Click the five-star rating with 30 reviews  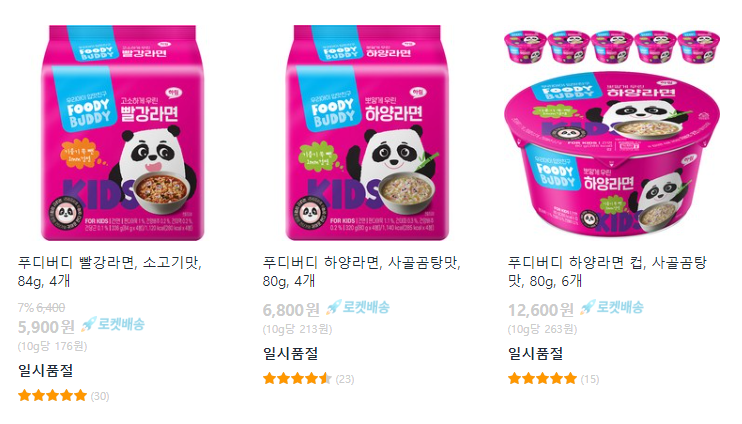53,396
